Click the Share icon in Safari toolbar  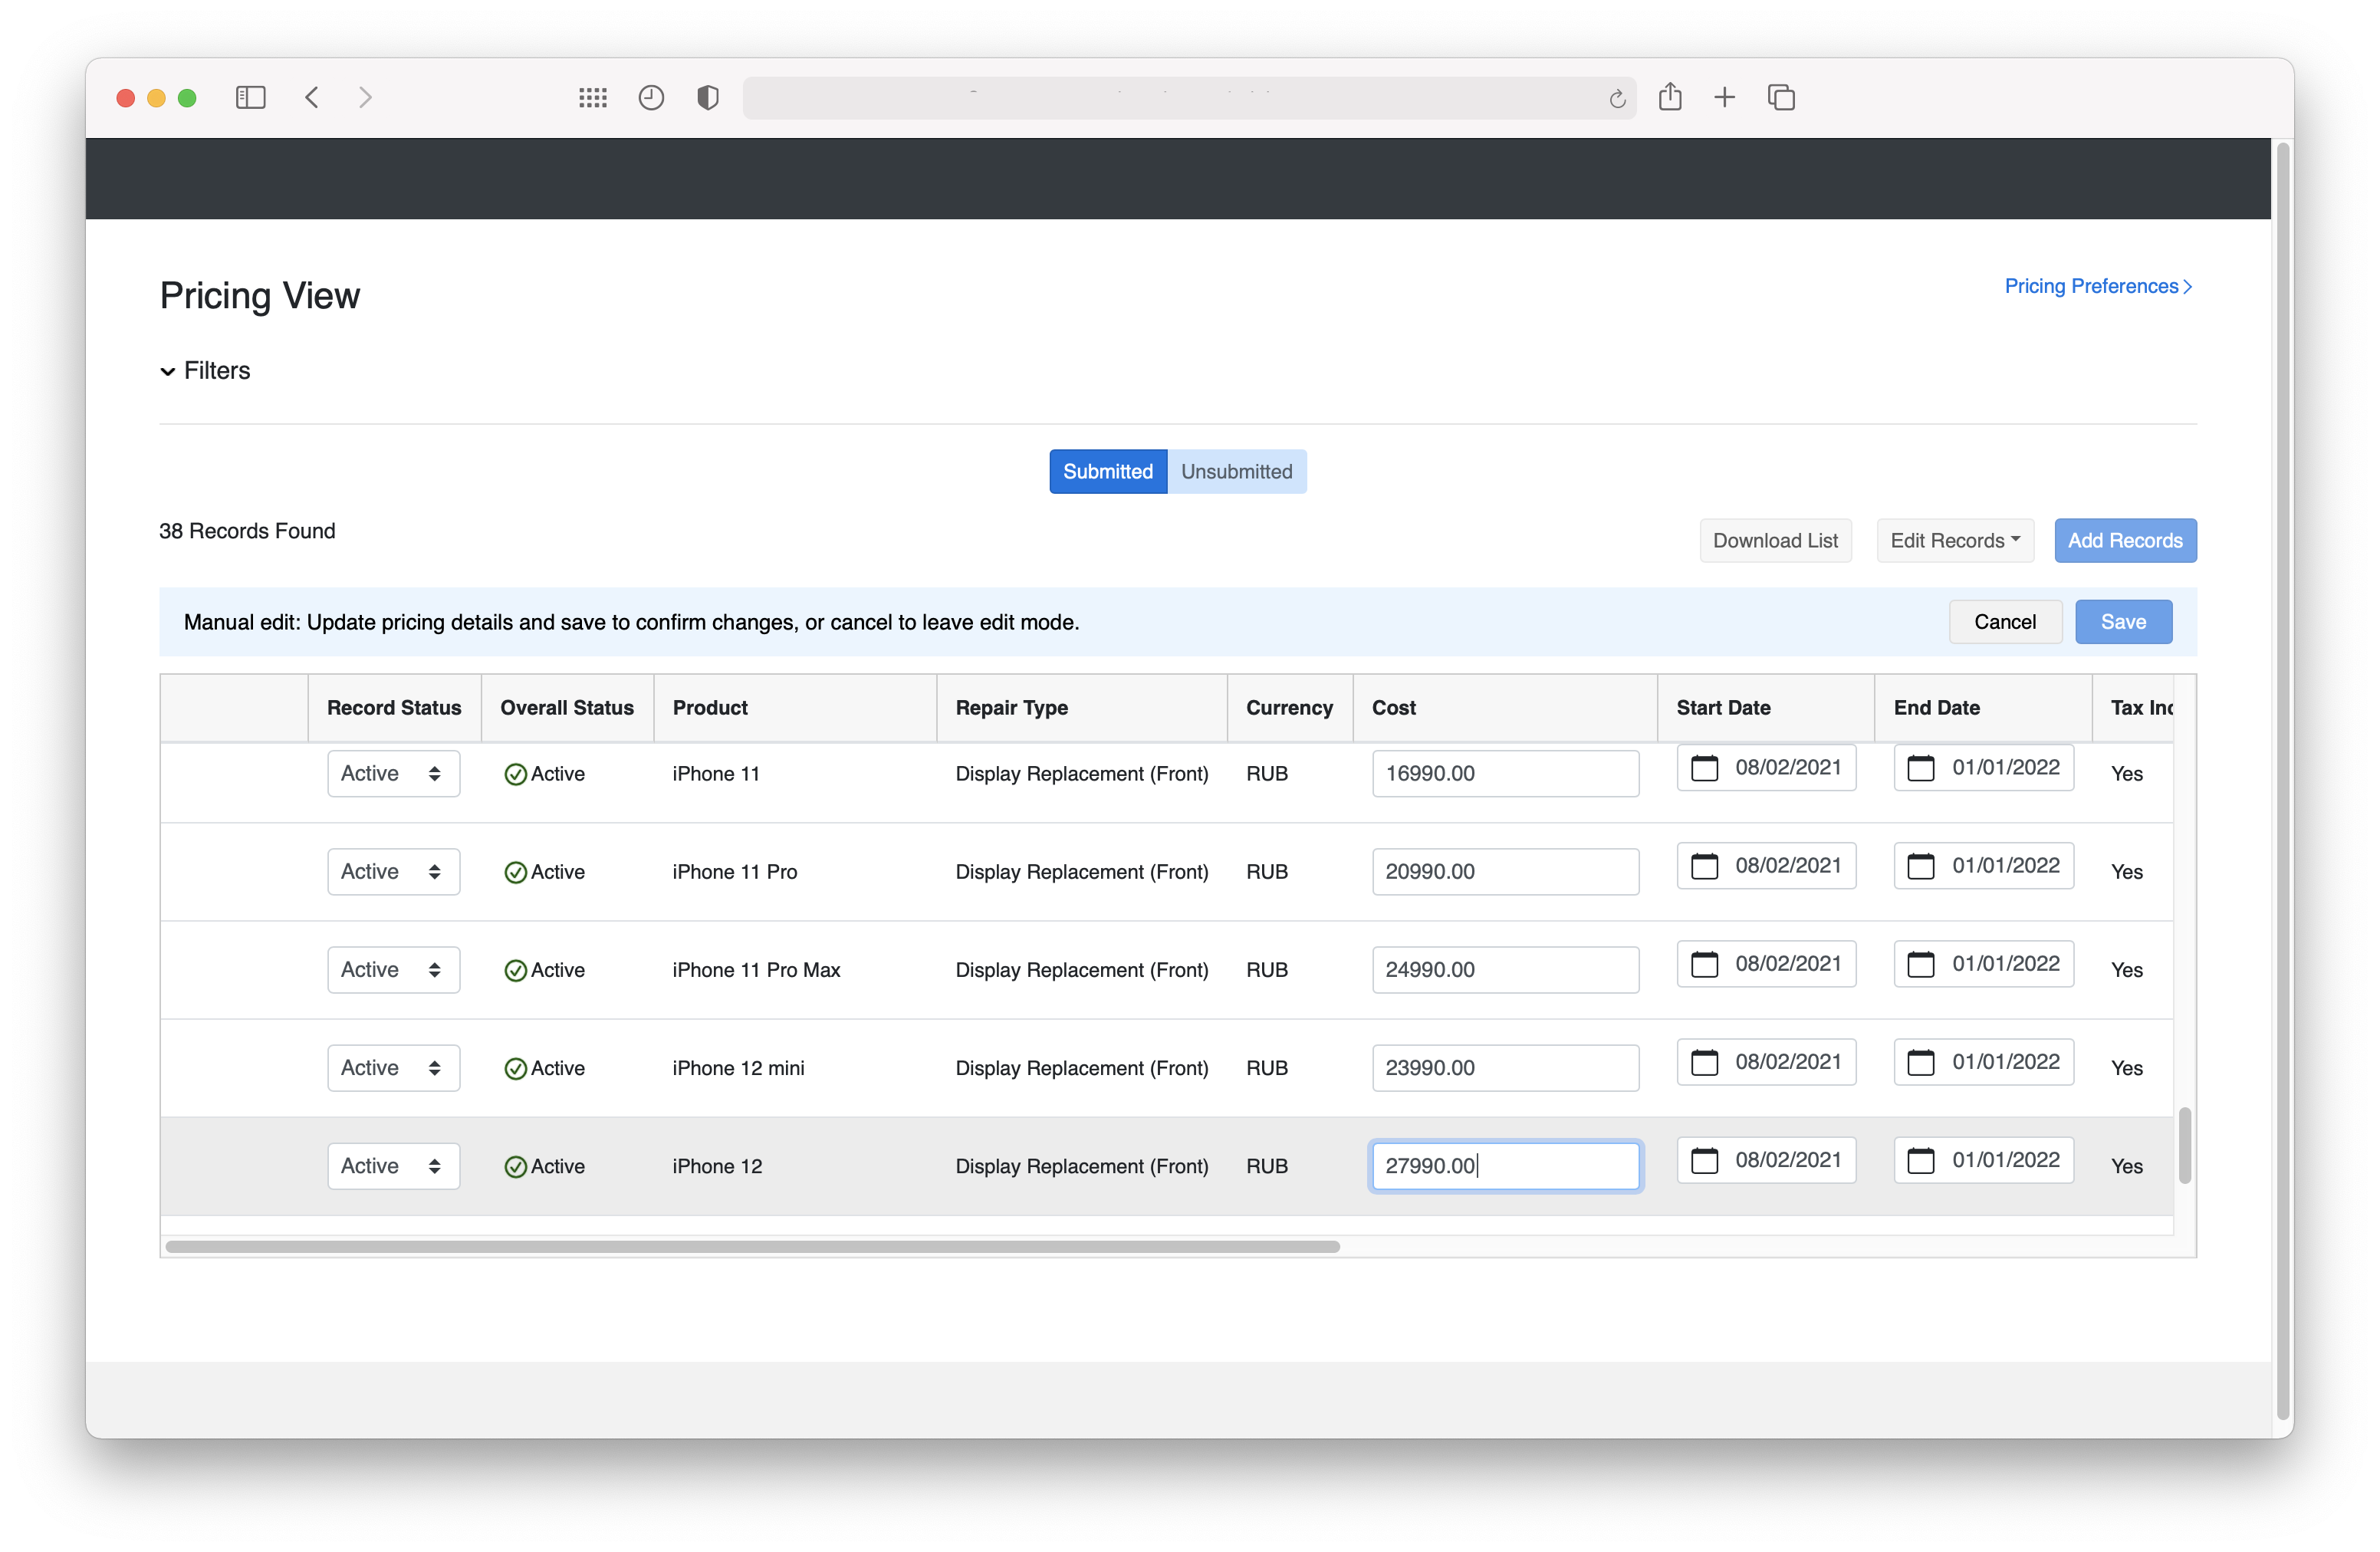[1670, 97]
